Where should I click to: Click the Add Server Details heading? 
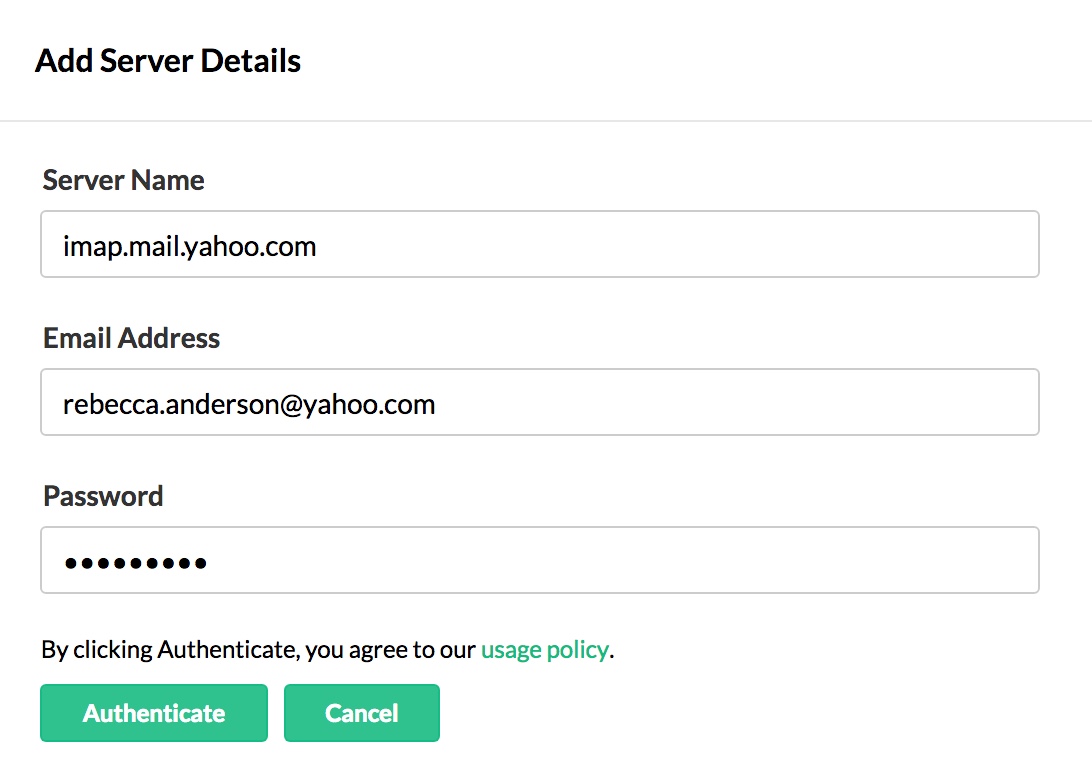pyautogui.click(x=168, y=61)
